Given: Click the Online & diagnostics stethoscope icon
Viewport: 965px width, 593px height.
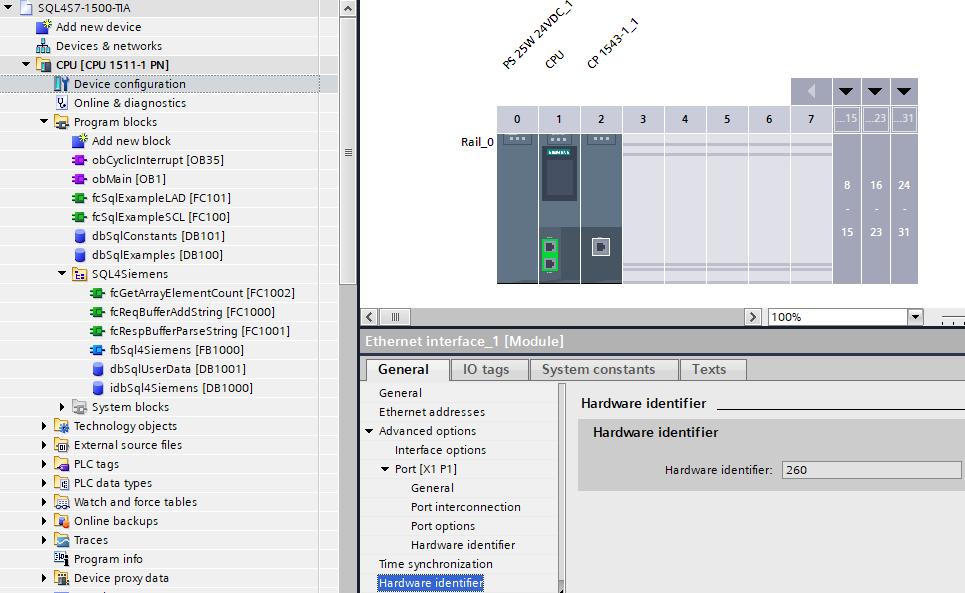Looking at the screenshot, I should [62, 103].
